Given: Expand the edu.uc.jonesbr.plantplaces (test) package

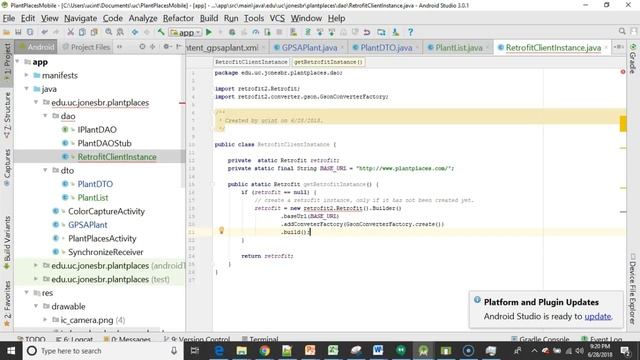Looking at the screenshot, I should tap(36, 279).
